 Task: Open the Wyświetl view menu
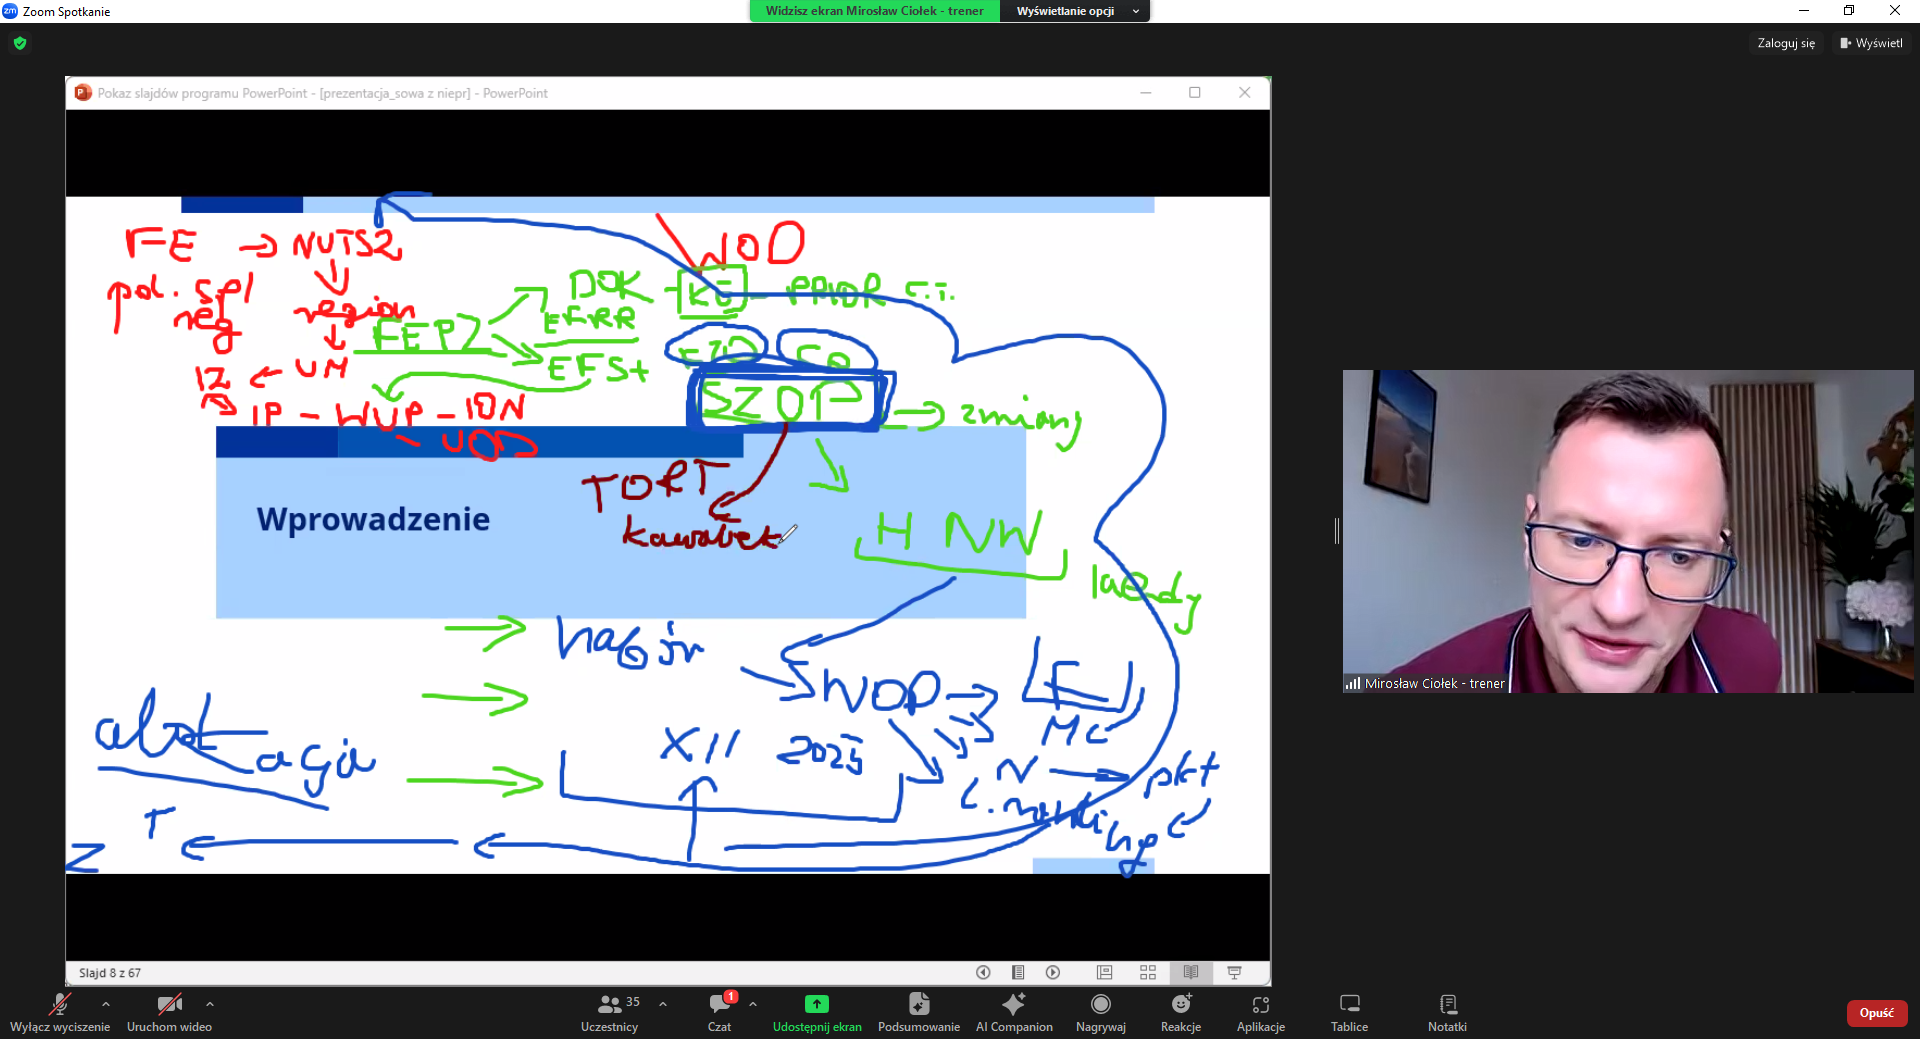1871,43
